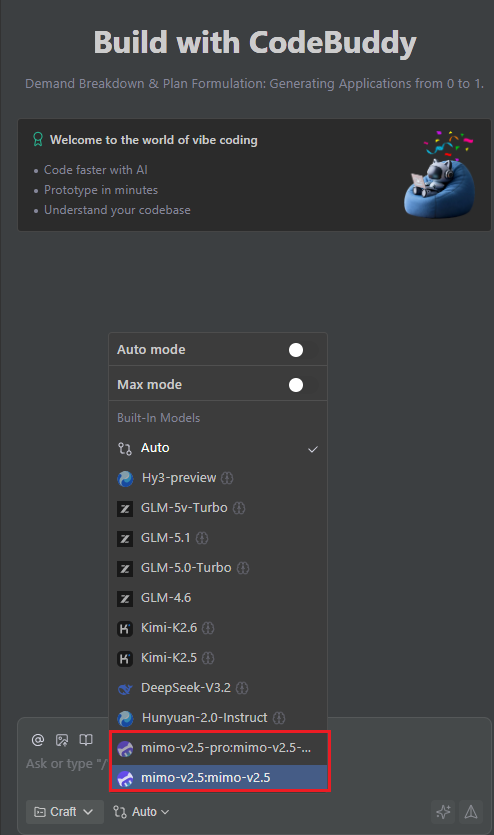Toggle the Max mode switch
494x835 pixels.
point(303,384)
